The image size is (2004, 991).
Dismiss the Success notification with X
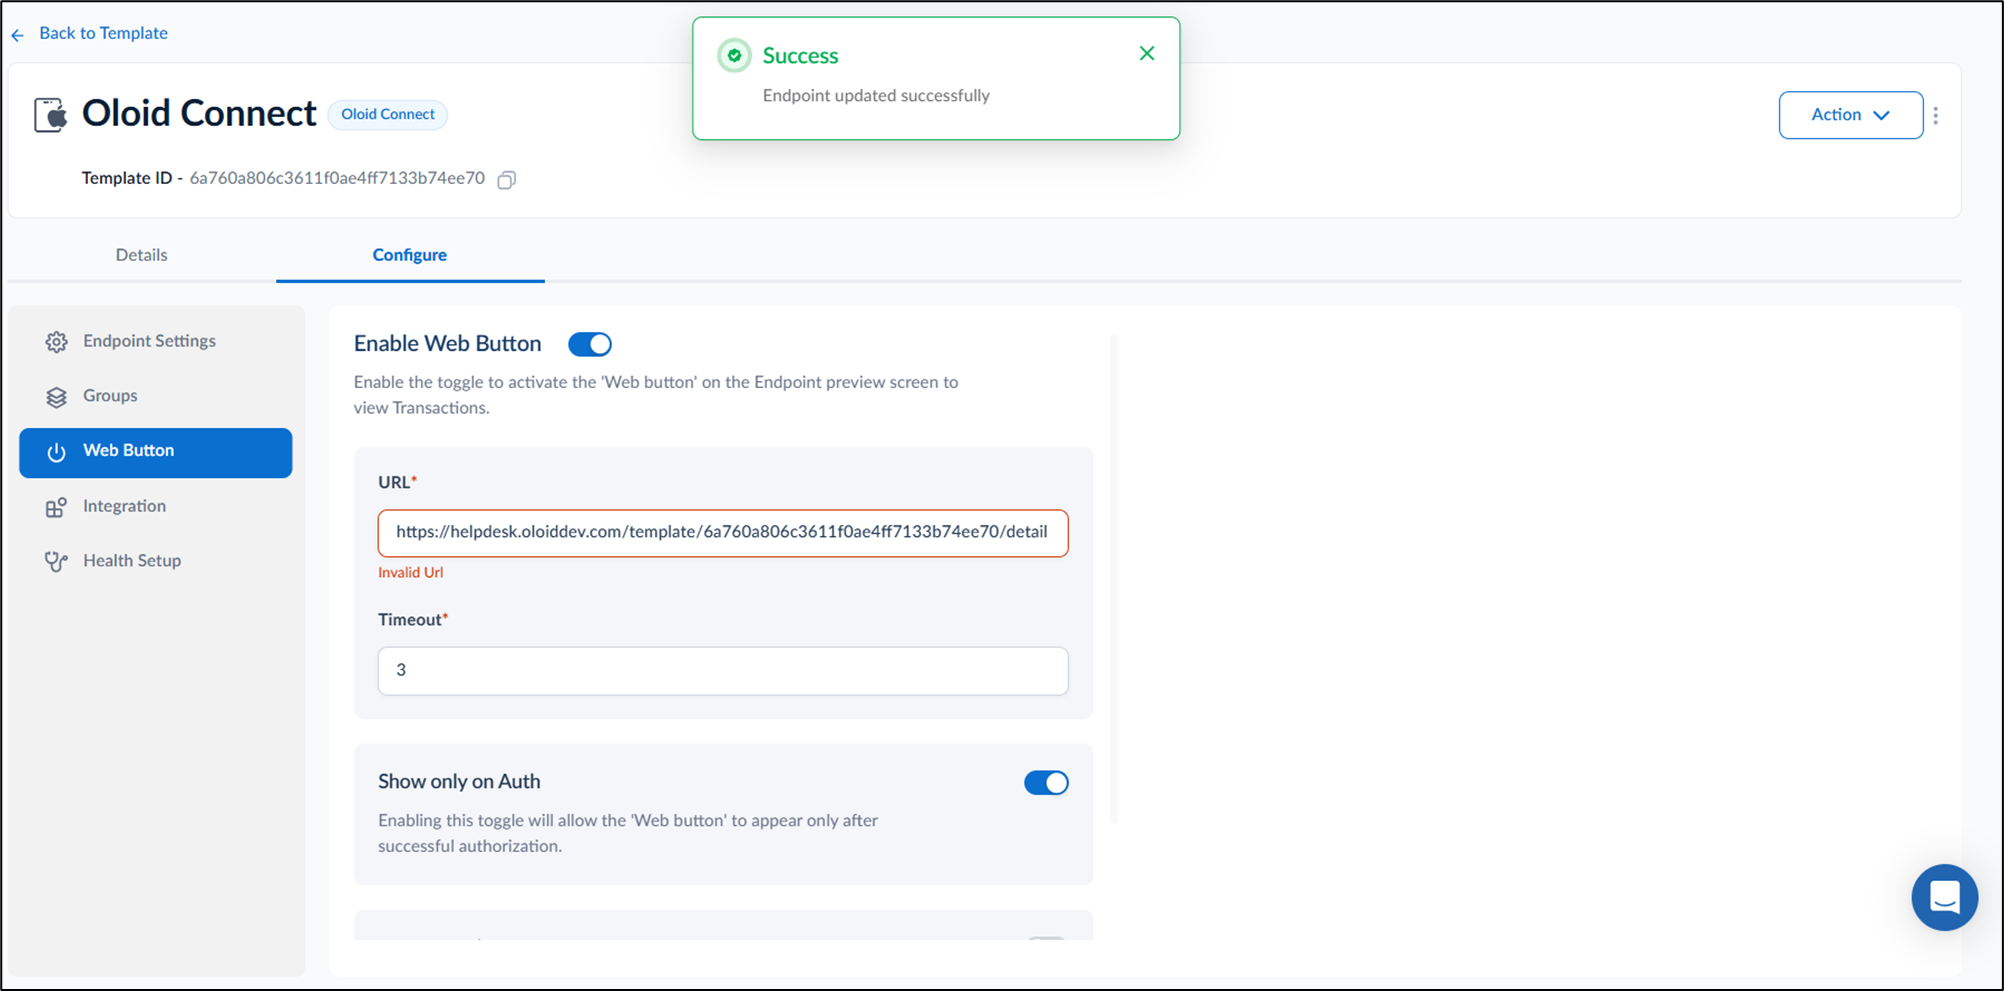[x=1147, y=53]
